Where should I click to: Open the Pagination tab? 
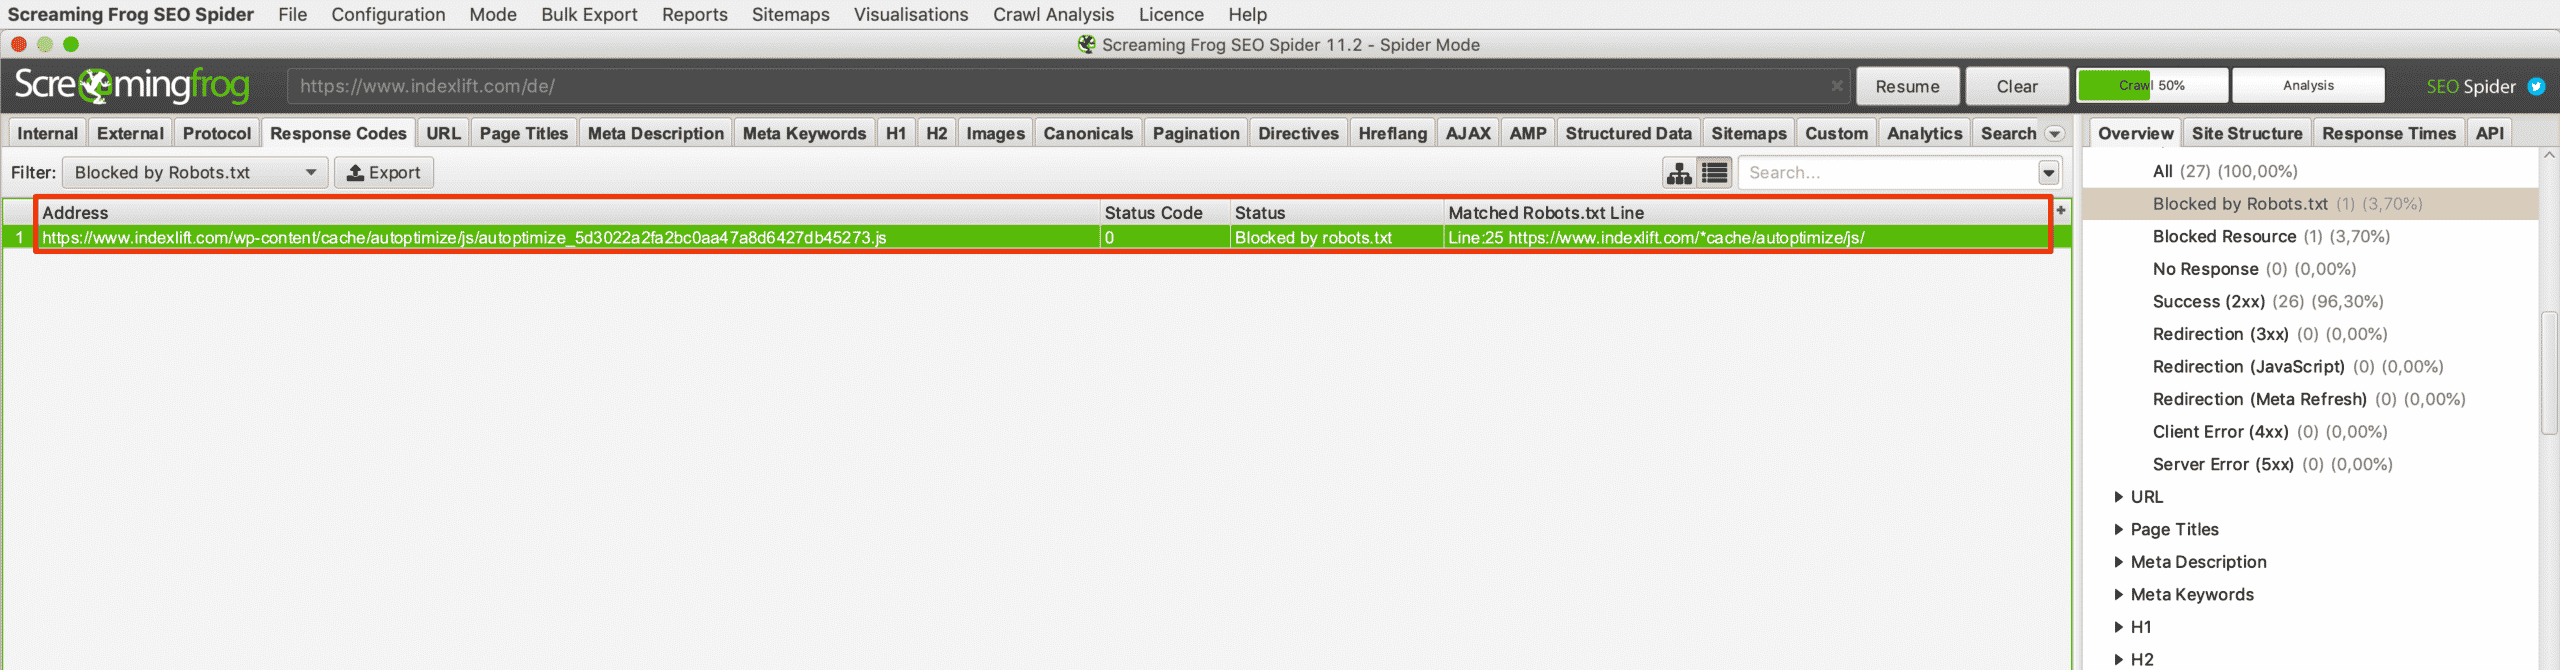pos(1196,133)
